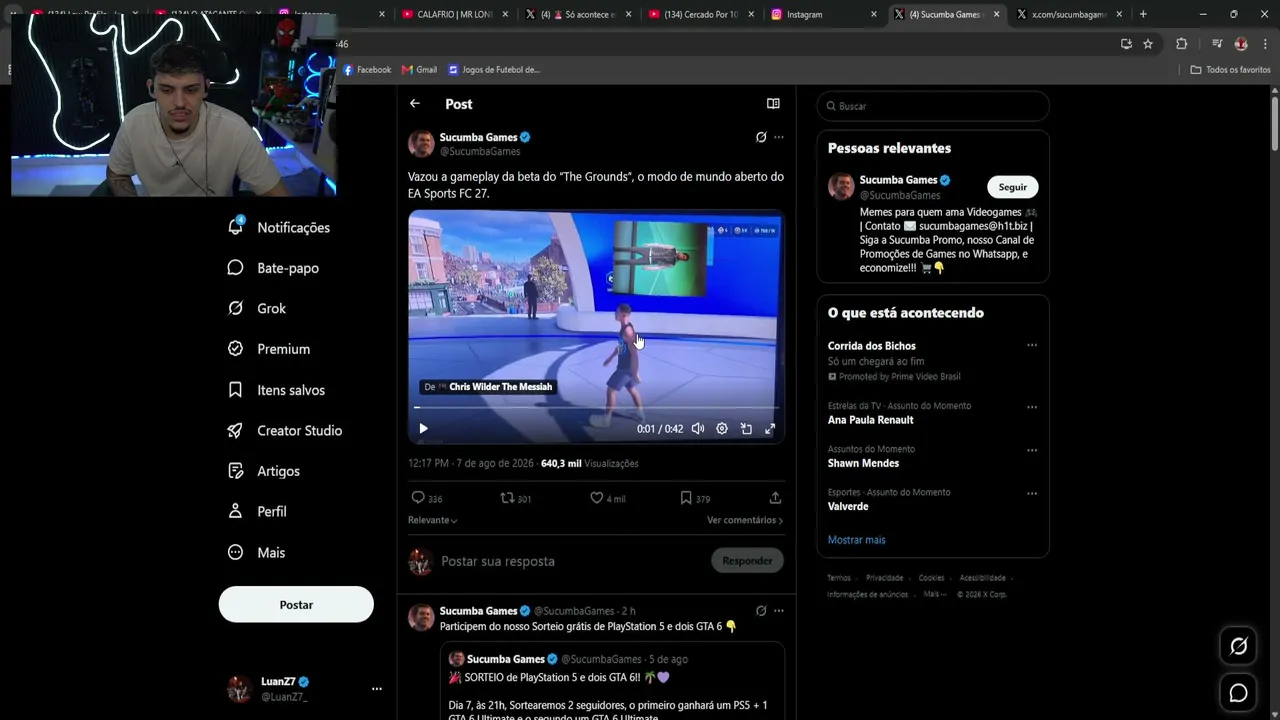Open browser media controls icon
This screenshot has width=1280, height=720.
tap(1217, 44)
